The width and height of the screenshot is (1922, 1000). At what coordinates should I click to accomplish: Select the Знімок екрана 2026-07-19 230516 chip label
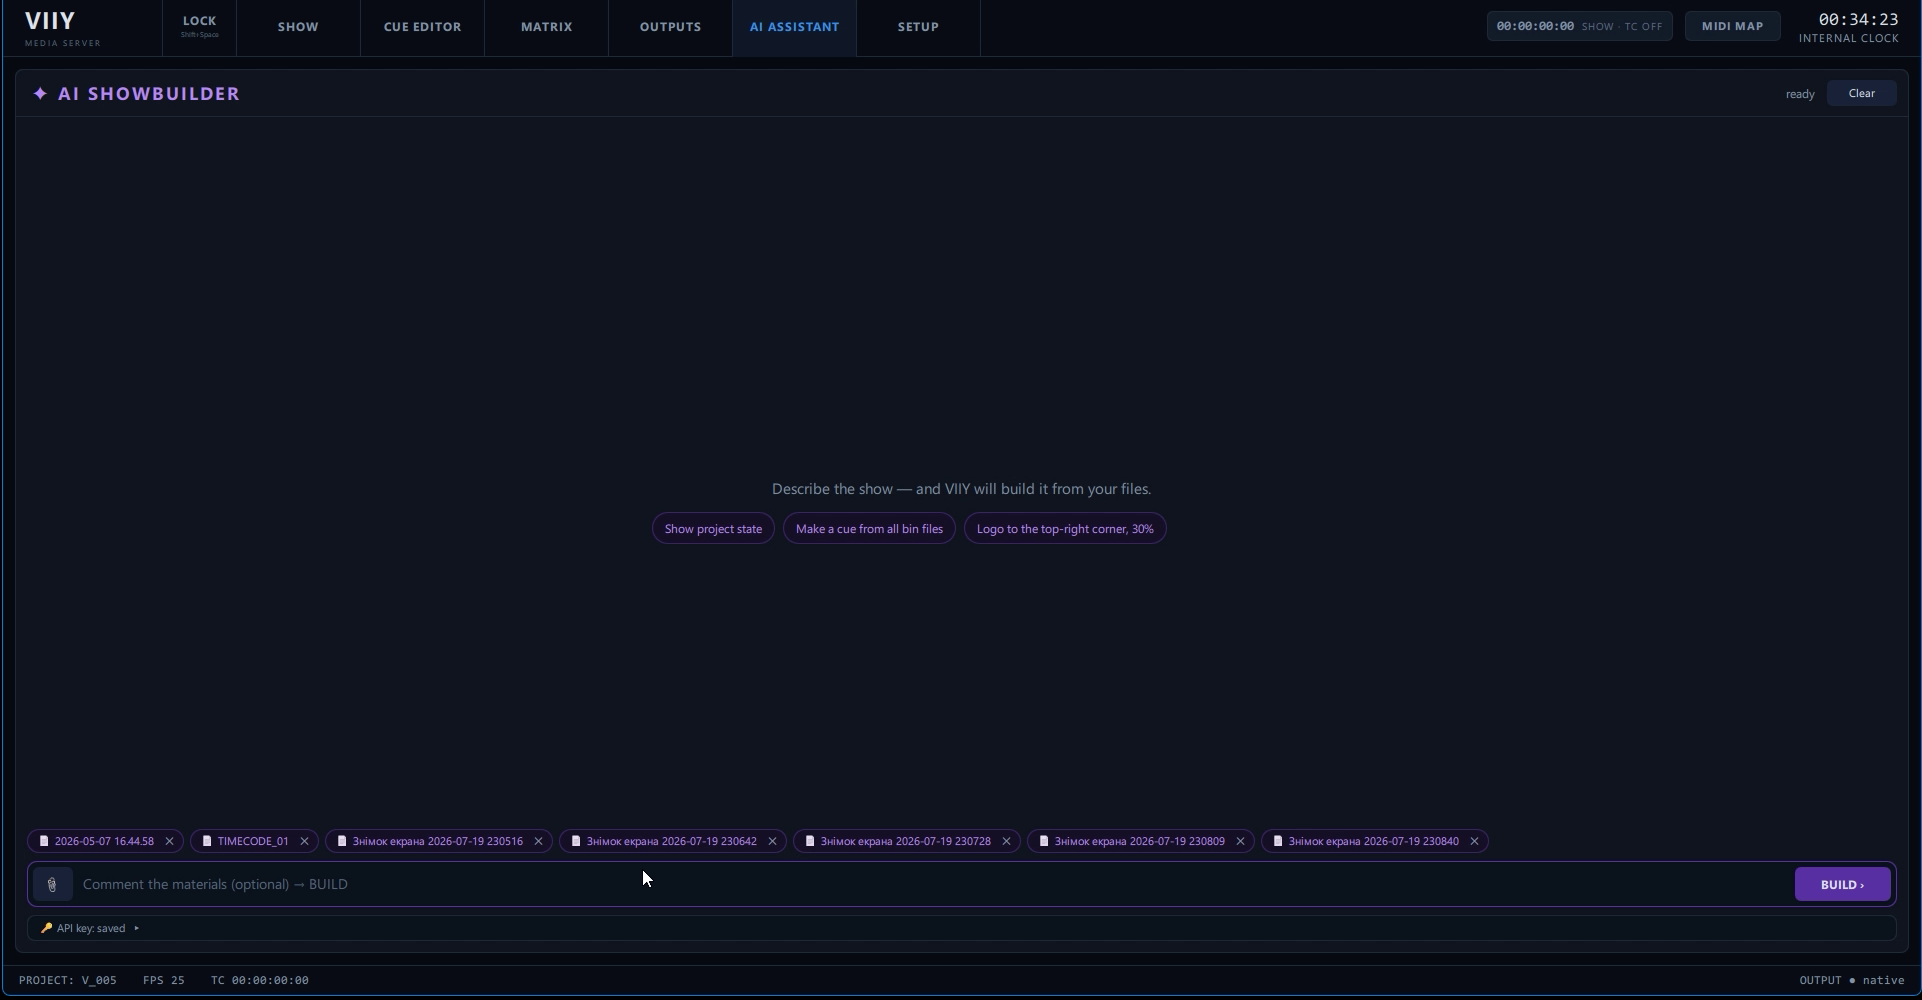438,842
